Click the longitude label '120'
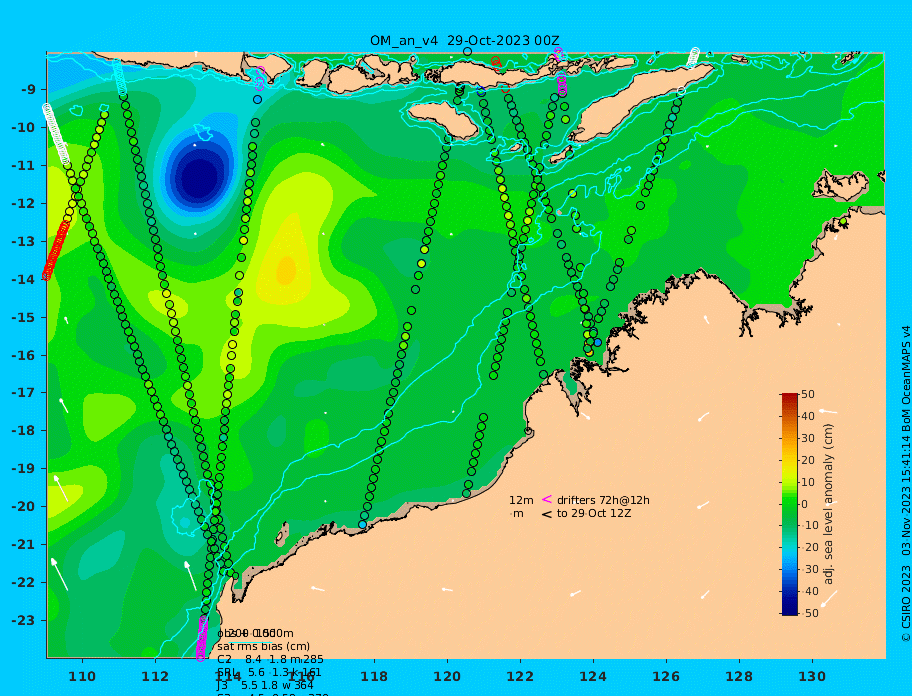 pos(447,677)
